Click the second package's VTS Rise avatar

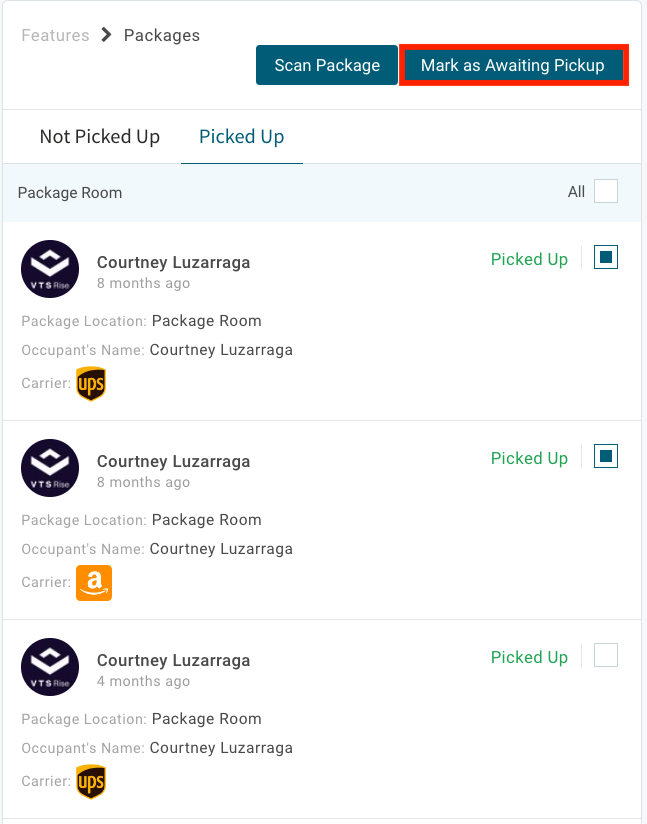[x=50, y=468]
